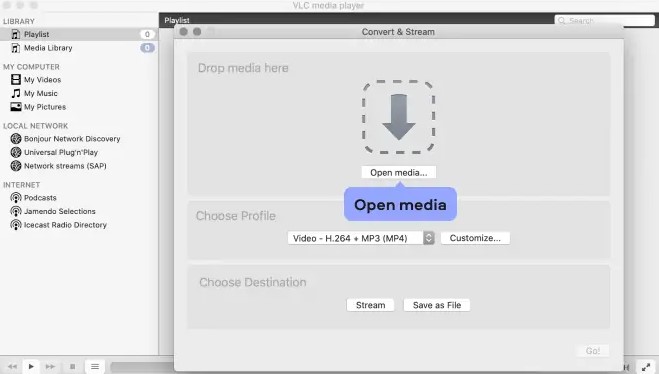Toggle fullscreen with the arrows icon
The image size is (659, 374).
[x=646, y=367]
